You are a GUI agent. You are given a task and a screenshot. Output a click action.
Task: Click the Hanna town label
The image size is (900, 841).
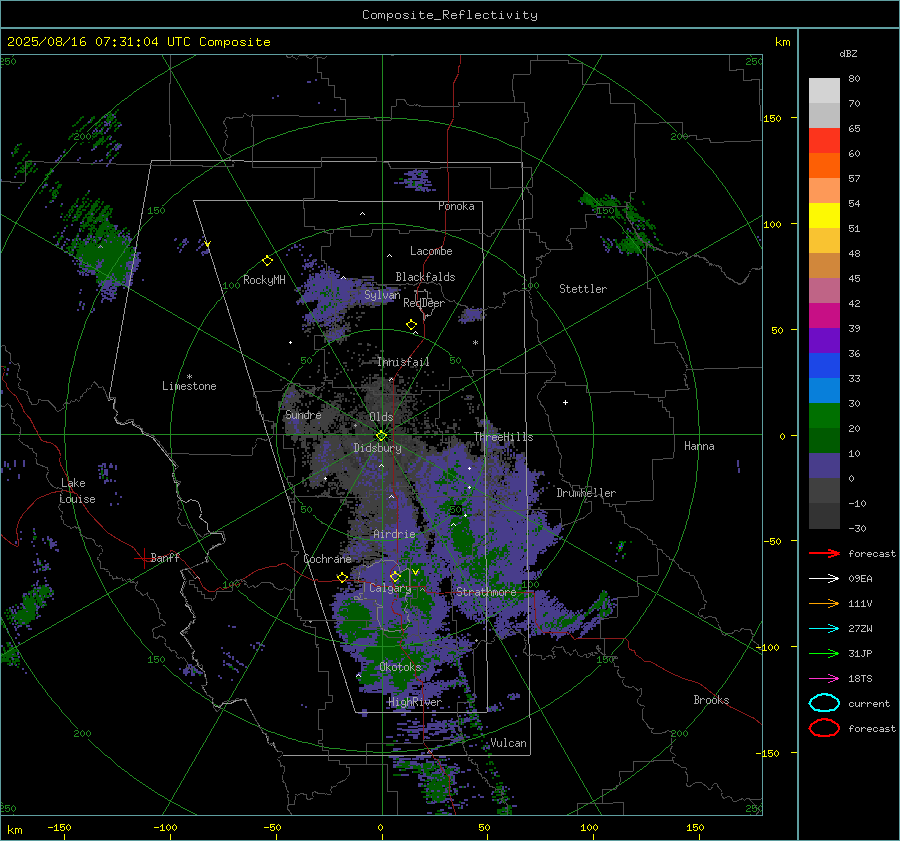699,446
